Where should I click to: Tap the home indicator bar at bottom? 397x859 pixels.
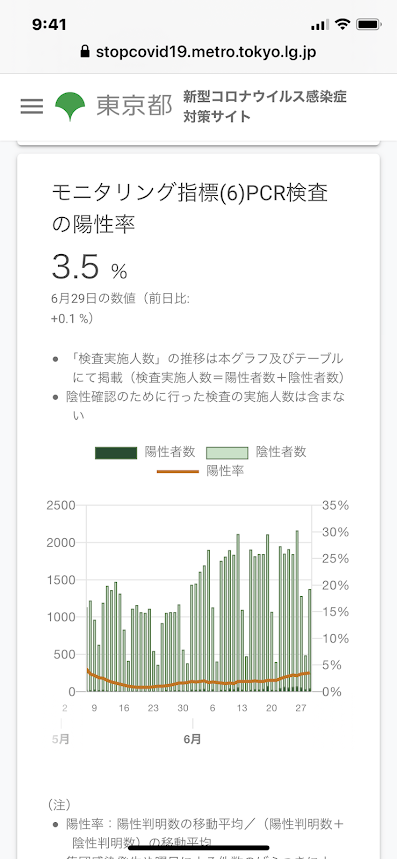pos(198,848)
